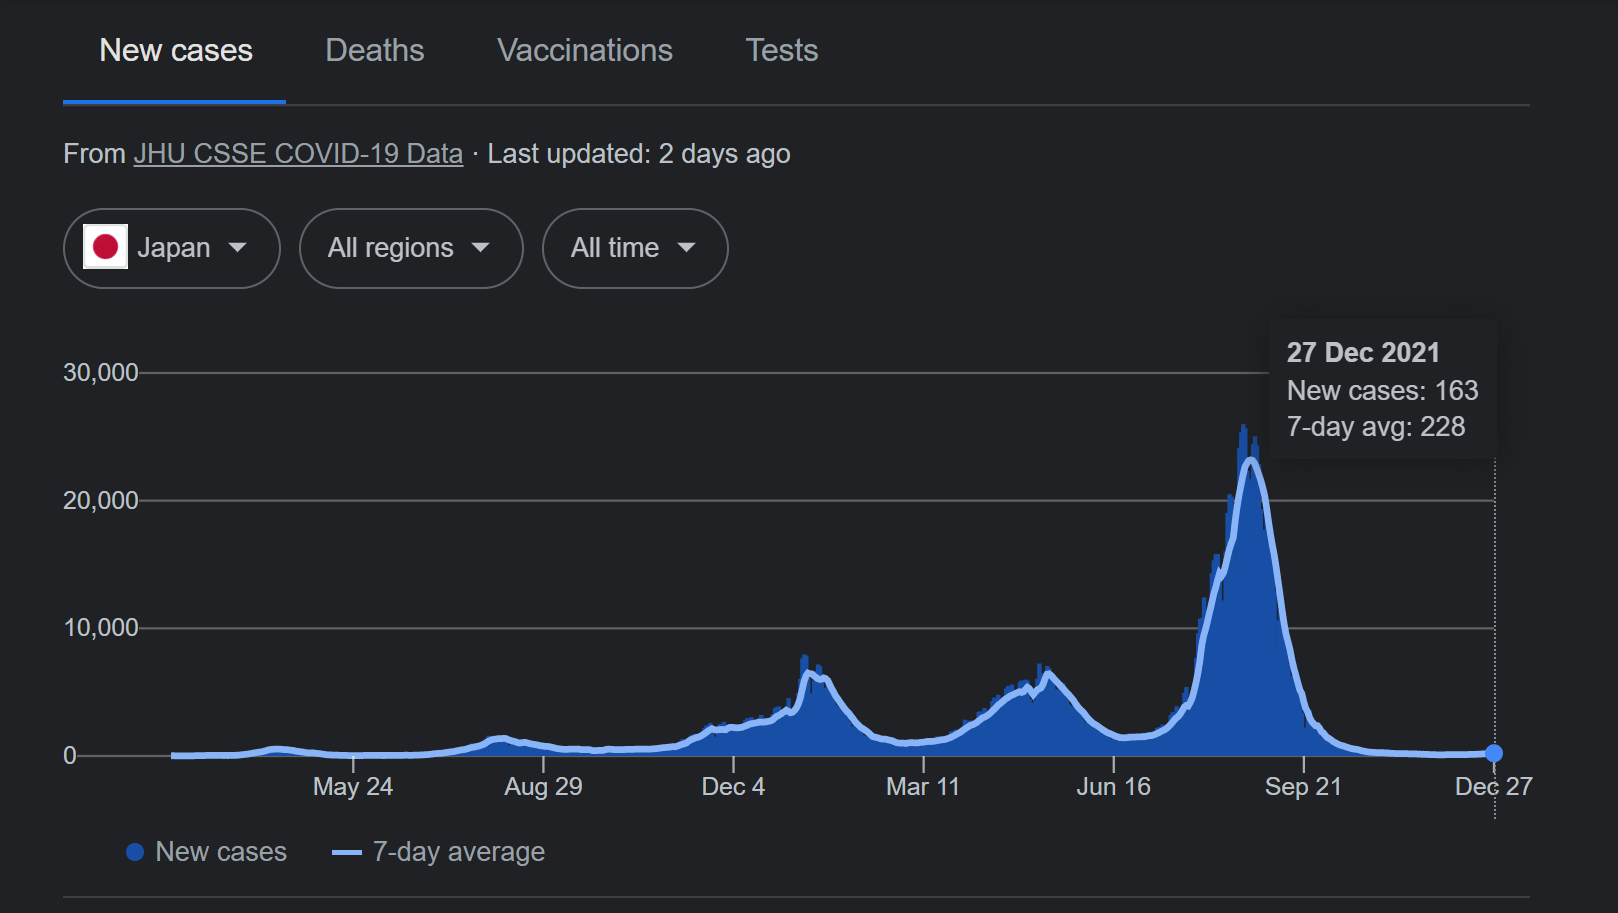Switch to the Deaths tab

click(375, 50)
